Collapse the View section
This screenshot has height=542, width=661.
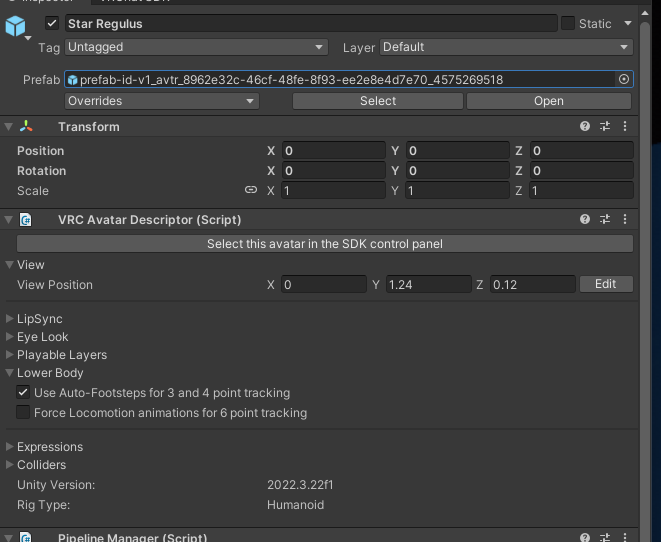click(9, 265)
